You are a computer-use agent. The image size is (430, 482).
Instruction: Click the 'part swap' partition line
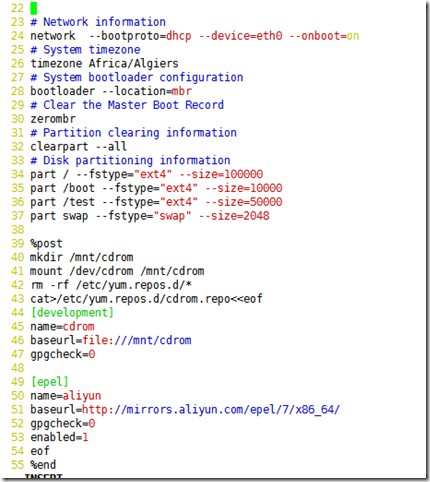click(150, 216)
